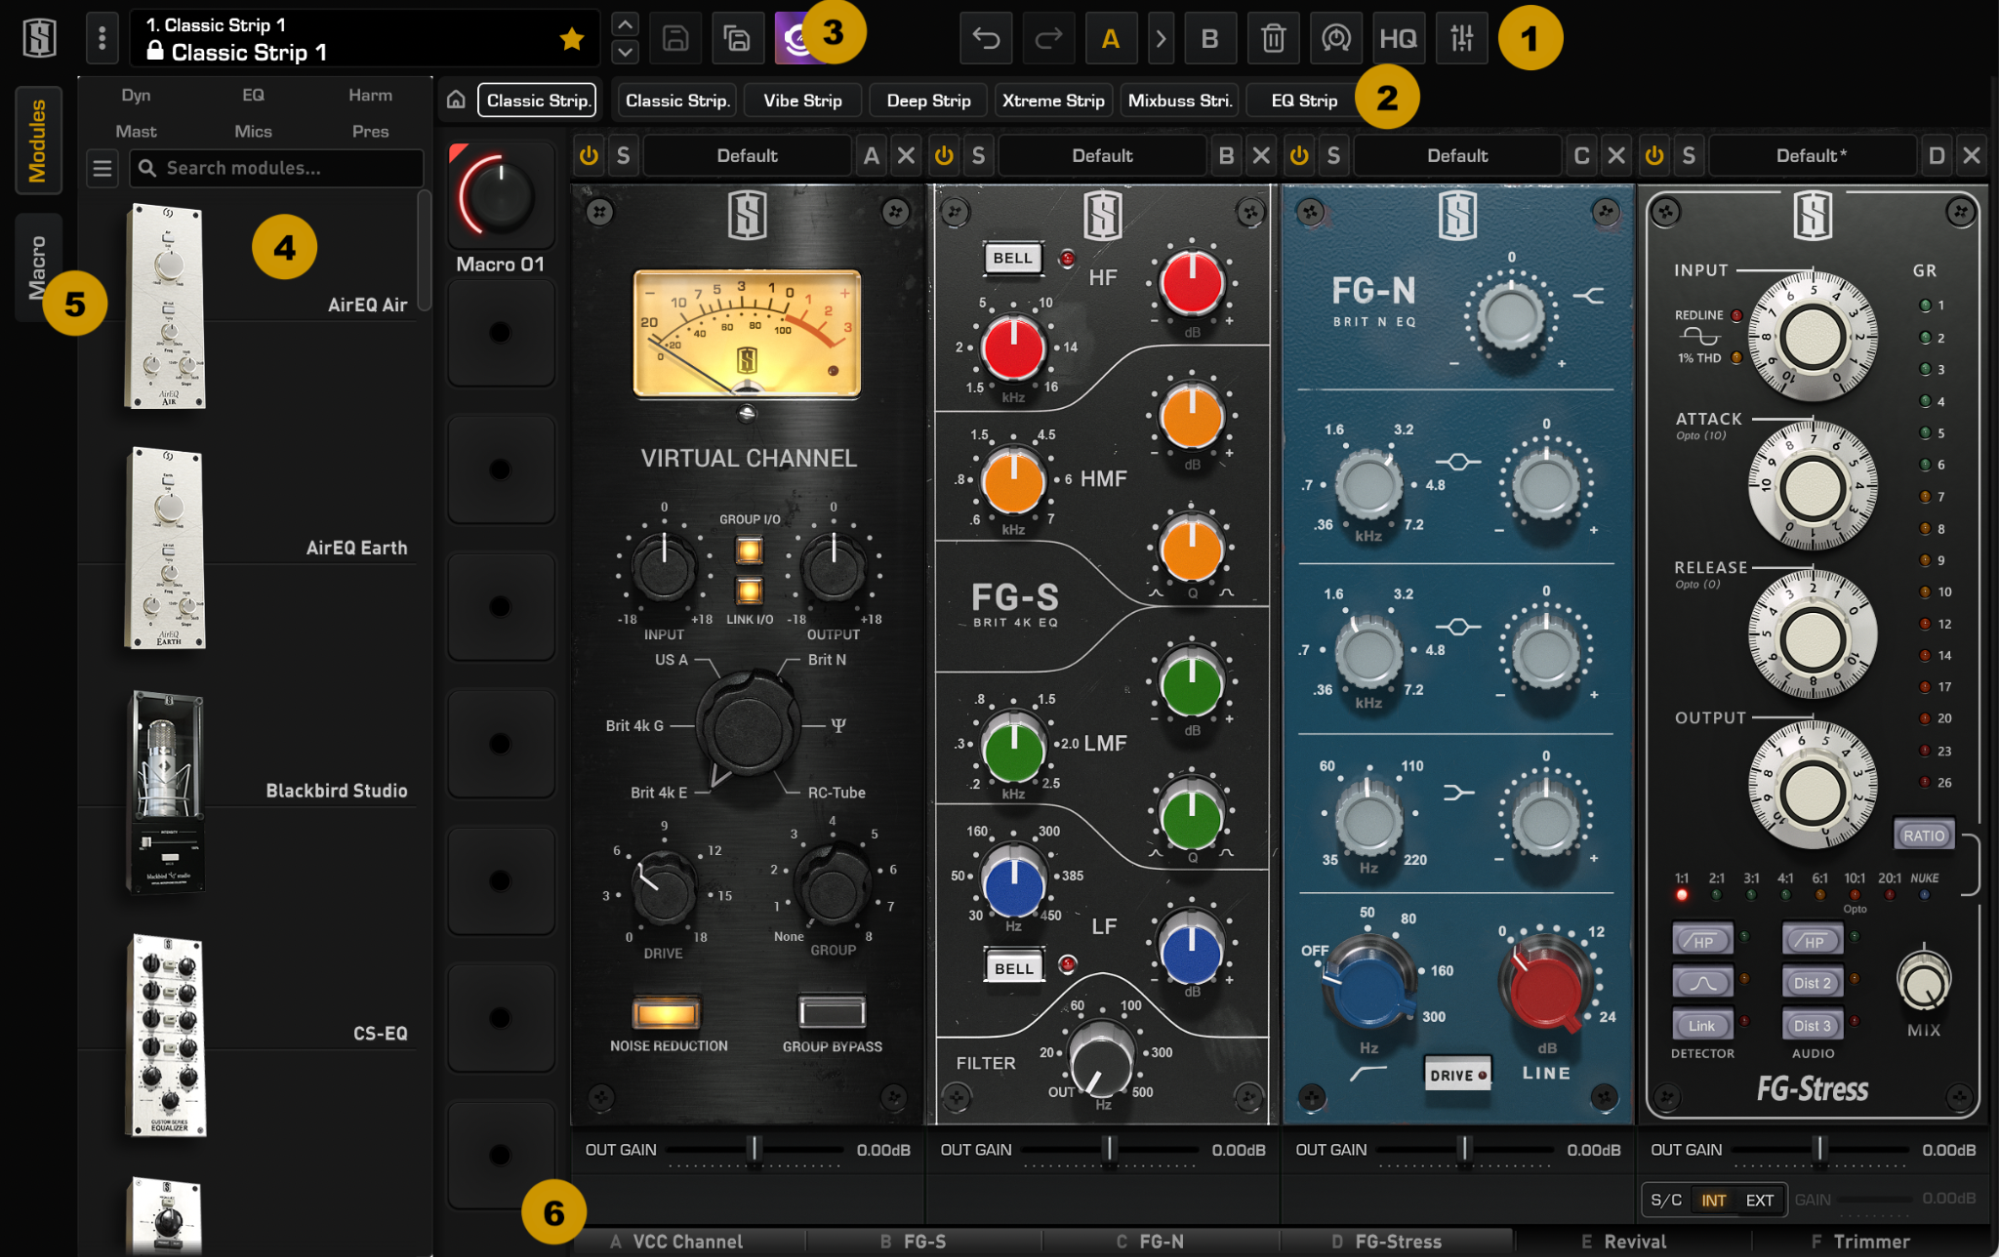Image resolution: width=1999 pixels, height=1258 pixels.
Task: Open the tuner dial icon in toolbar
Action: tap(1336, 39)
